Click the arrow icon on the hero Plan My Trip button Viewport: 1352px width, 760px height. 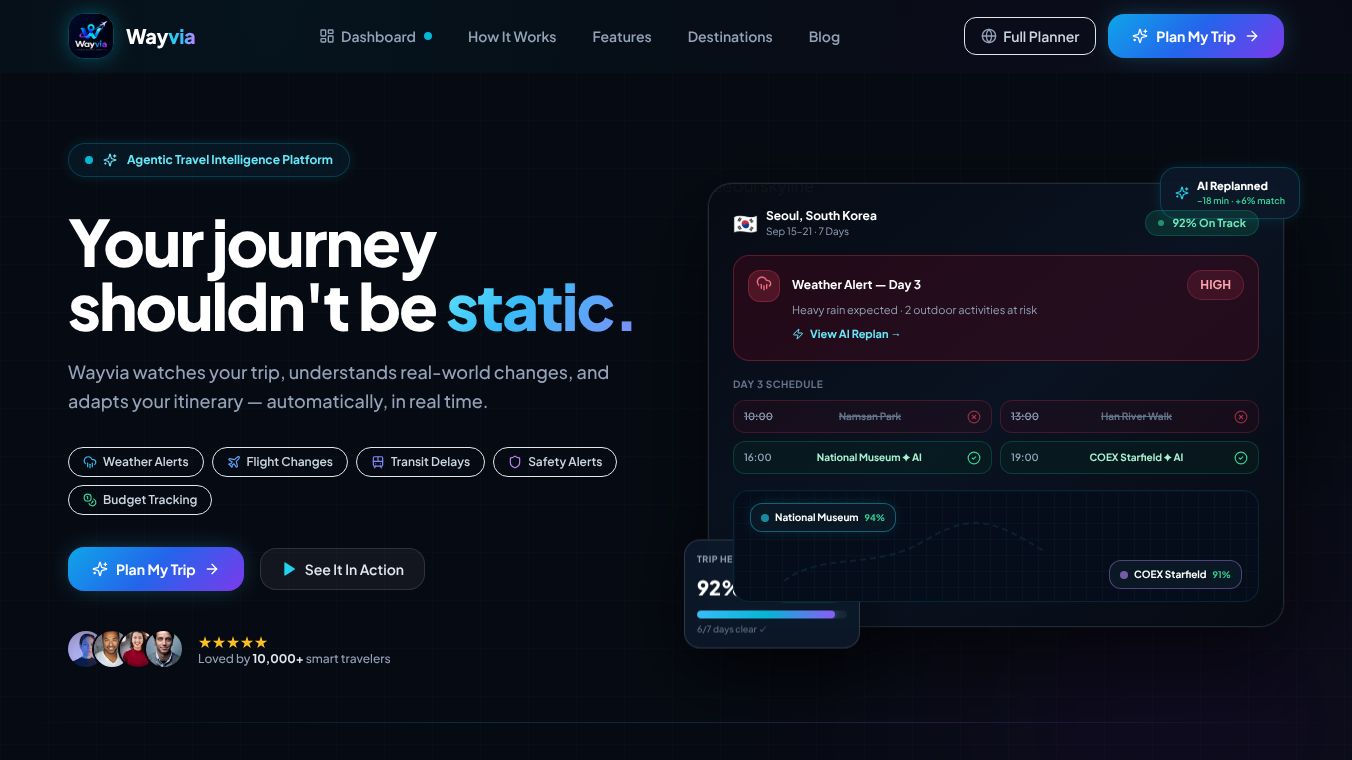pyautogui.click(x=212, y=569)
